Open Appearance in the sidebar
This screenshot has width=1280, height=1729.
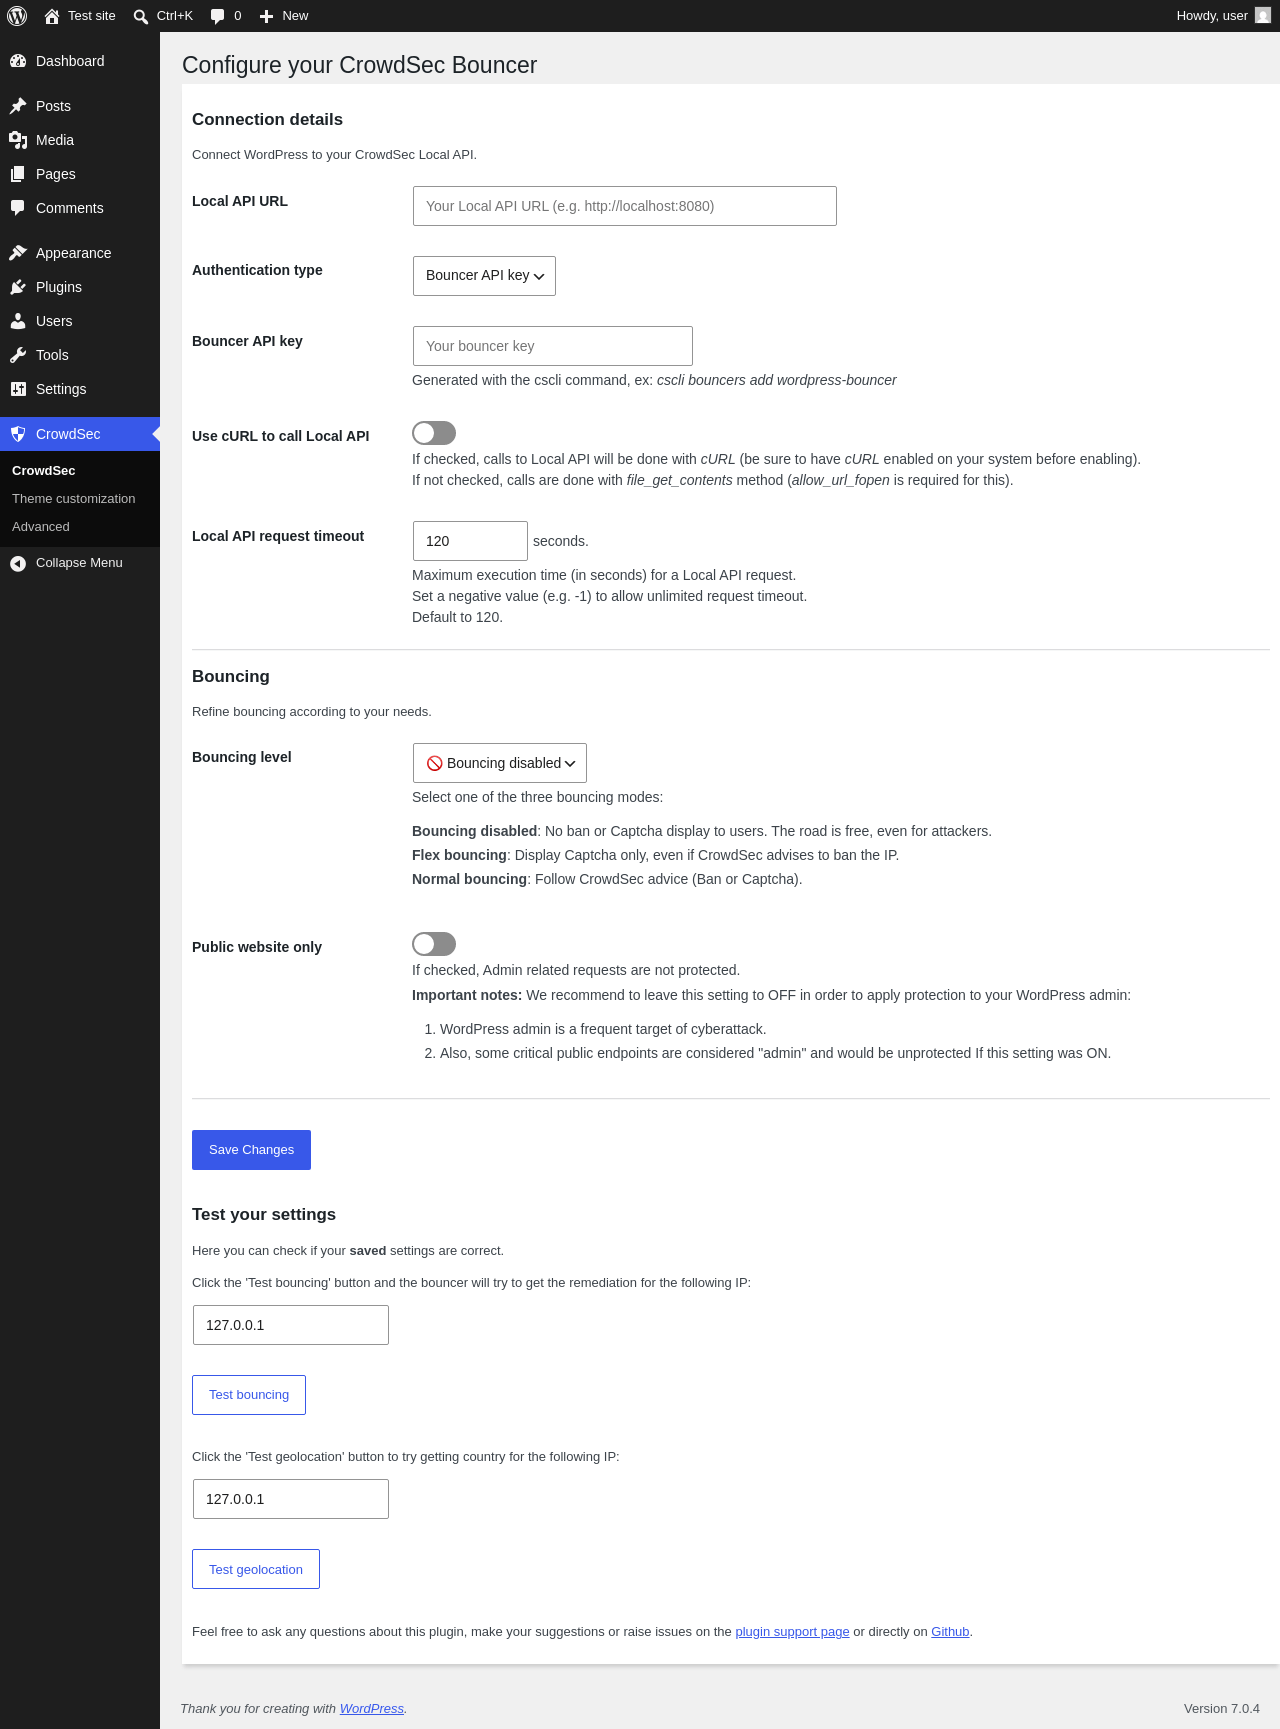point(80,253)
